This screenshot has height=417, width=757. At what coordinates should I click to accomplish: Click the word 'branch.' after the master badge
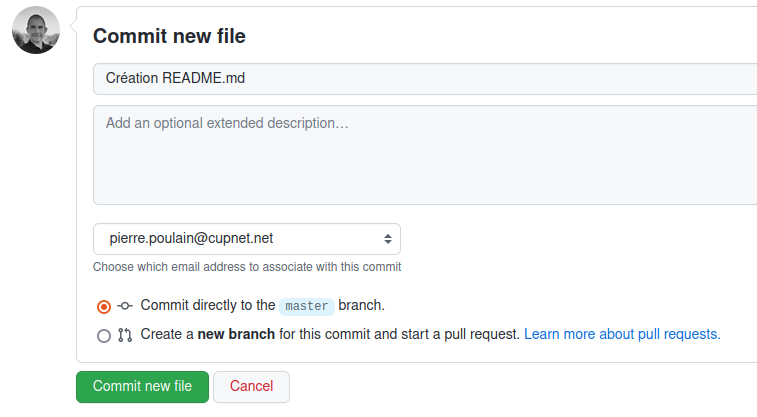(x=362, y=306)
